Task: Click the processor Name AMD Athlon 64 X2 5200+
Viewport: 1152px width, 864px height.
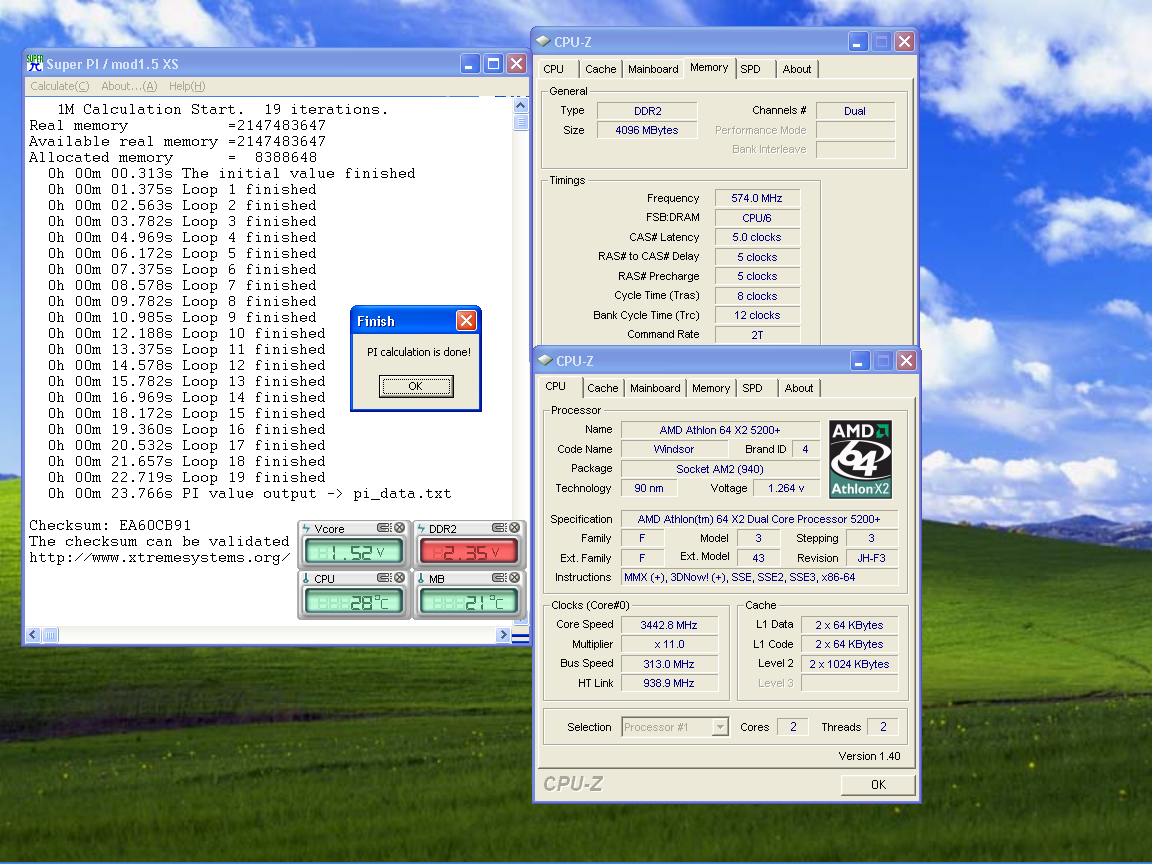Action: point(720,430)
